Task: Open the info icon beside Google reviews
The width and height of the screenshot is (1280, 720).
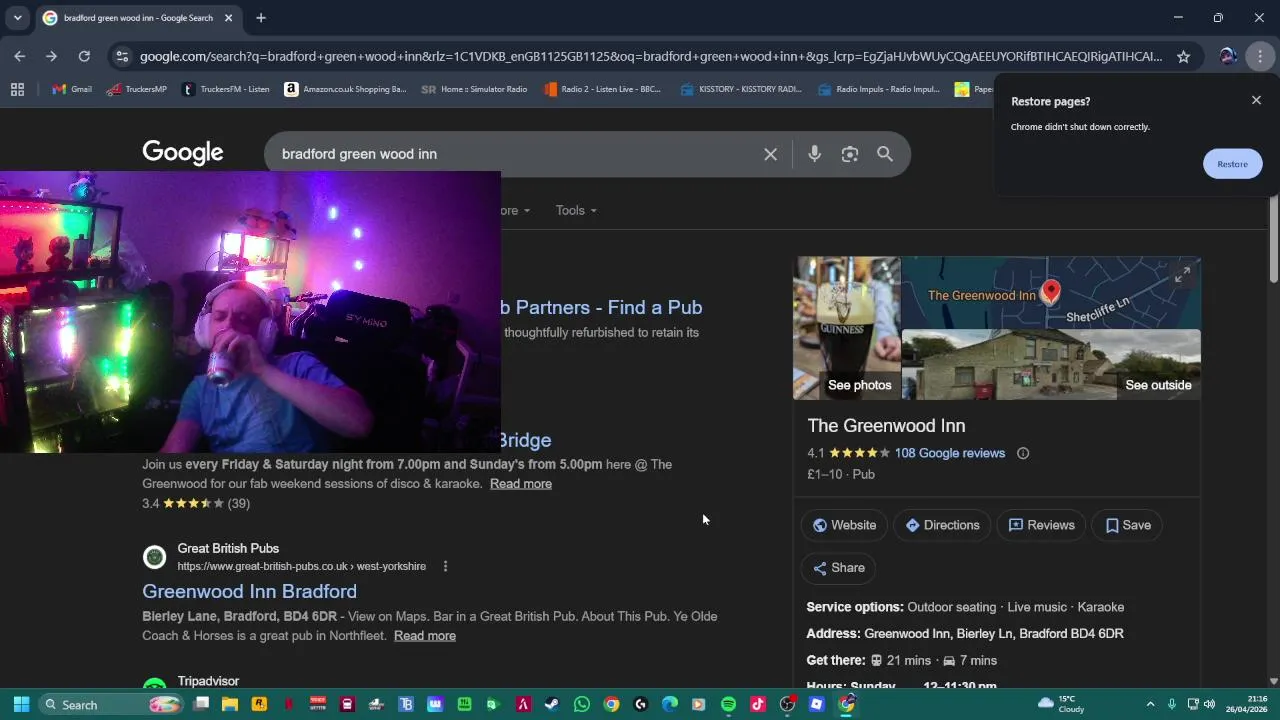Action: click(x=1023, y=453)
